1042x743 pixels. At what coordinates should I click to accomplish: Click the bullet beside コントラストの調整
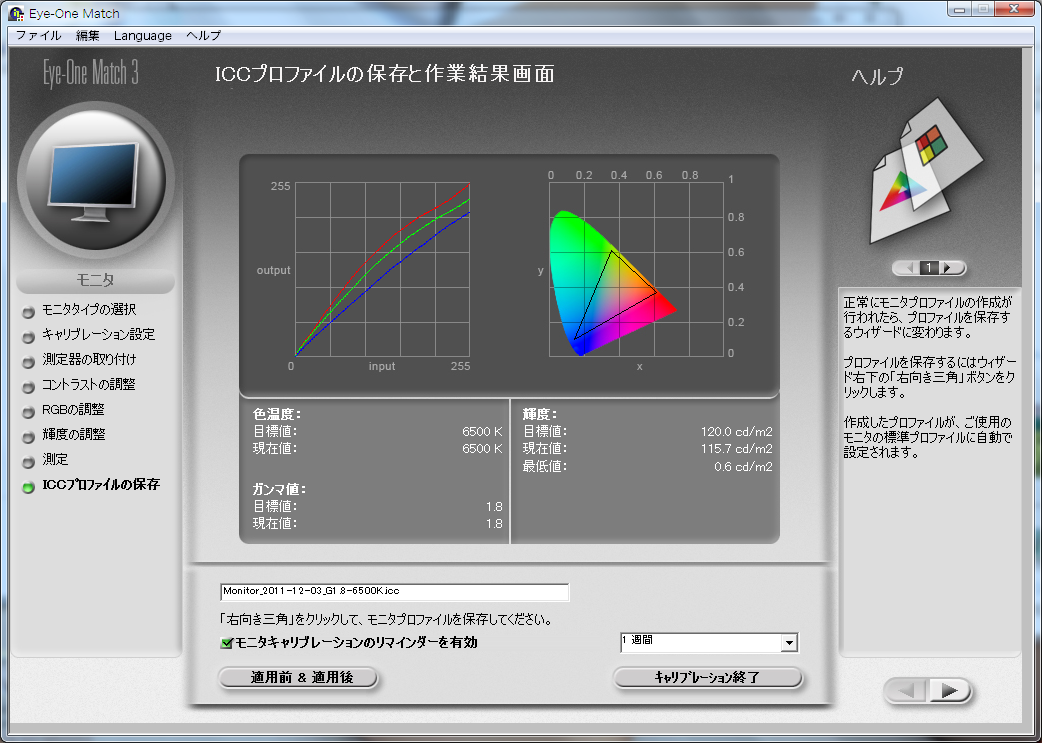tap(28, 387)
